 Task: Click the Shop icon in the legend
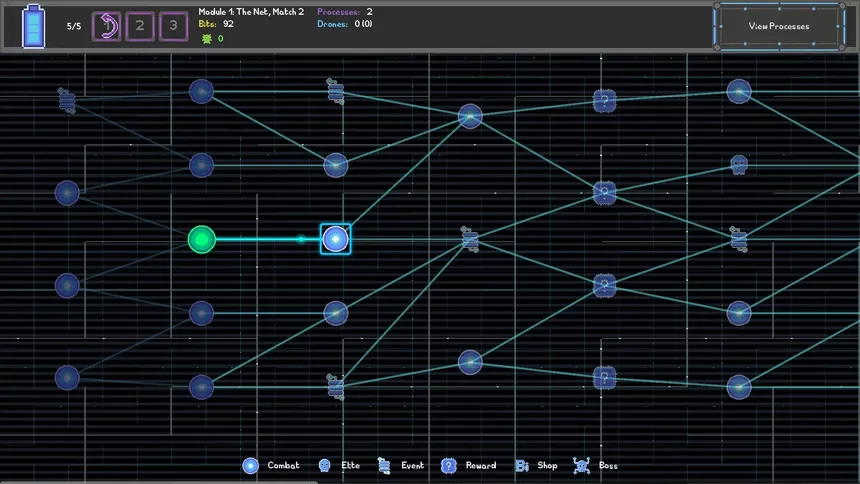coord(522,466)
